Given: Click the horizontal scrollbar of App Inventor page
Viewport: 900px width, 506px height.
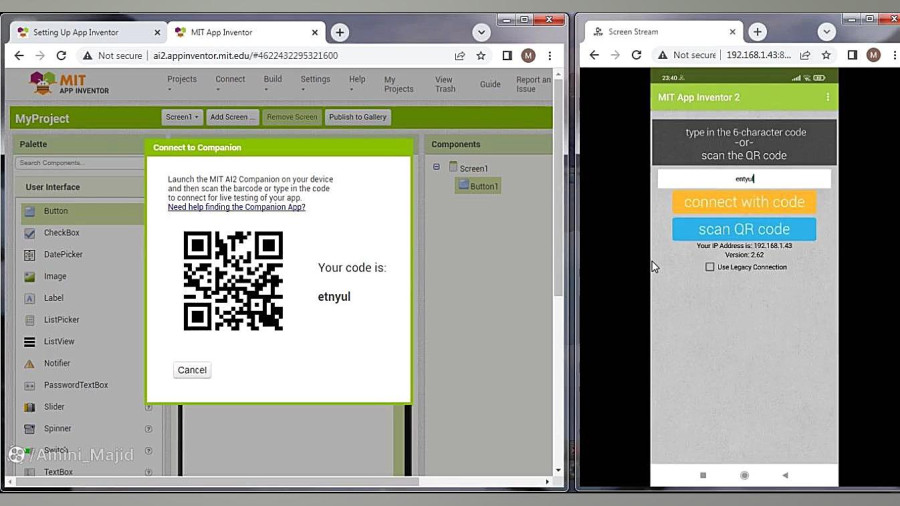Looking at the screenshot, I should (x=218, y=481).
